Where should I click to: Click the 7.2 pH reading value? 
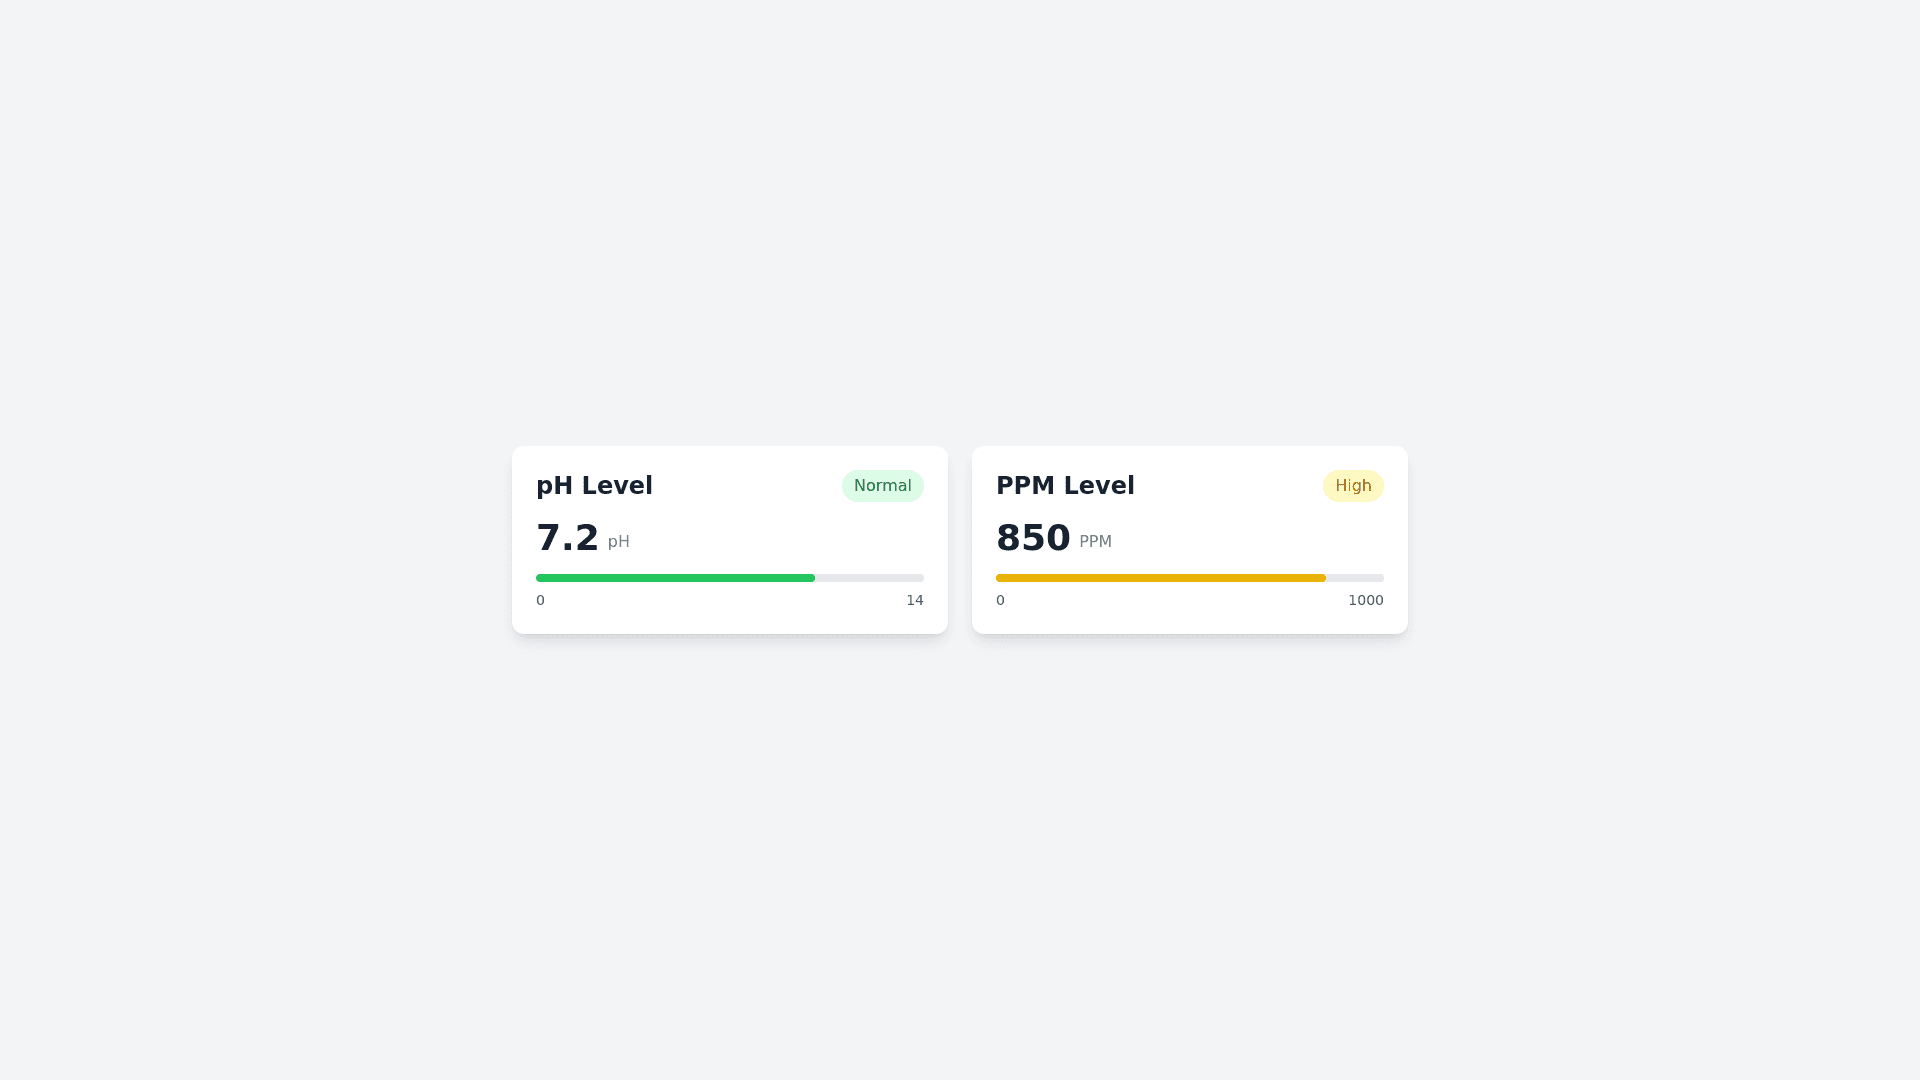567,538
